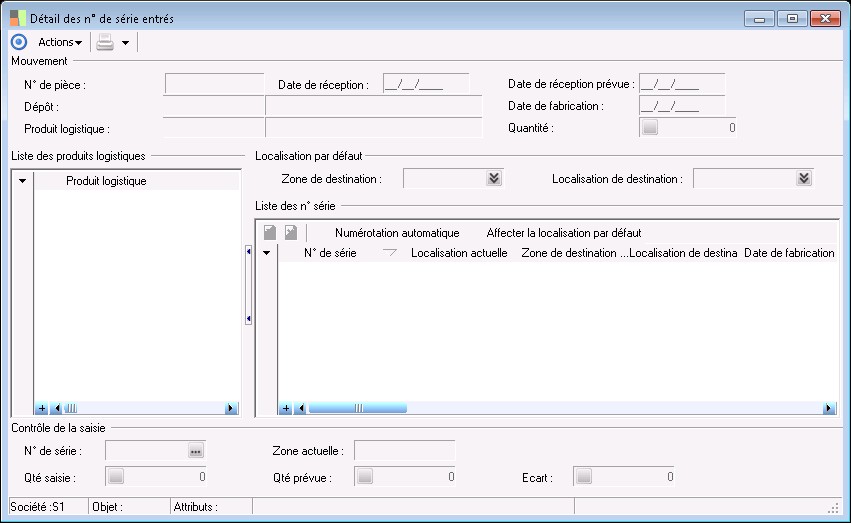Click the Qté prévue calculator button
Viewport: 851px width, 523px height.
coord(365,477)
